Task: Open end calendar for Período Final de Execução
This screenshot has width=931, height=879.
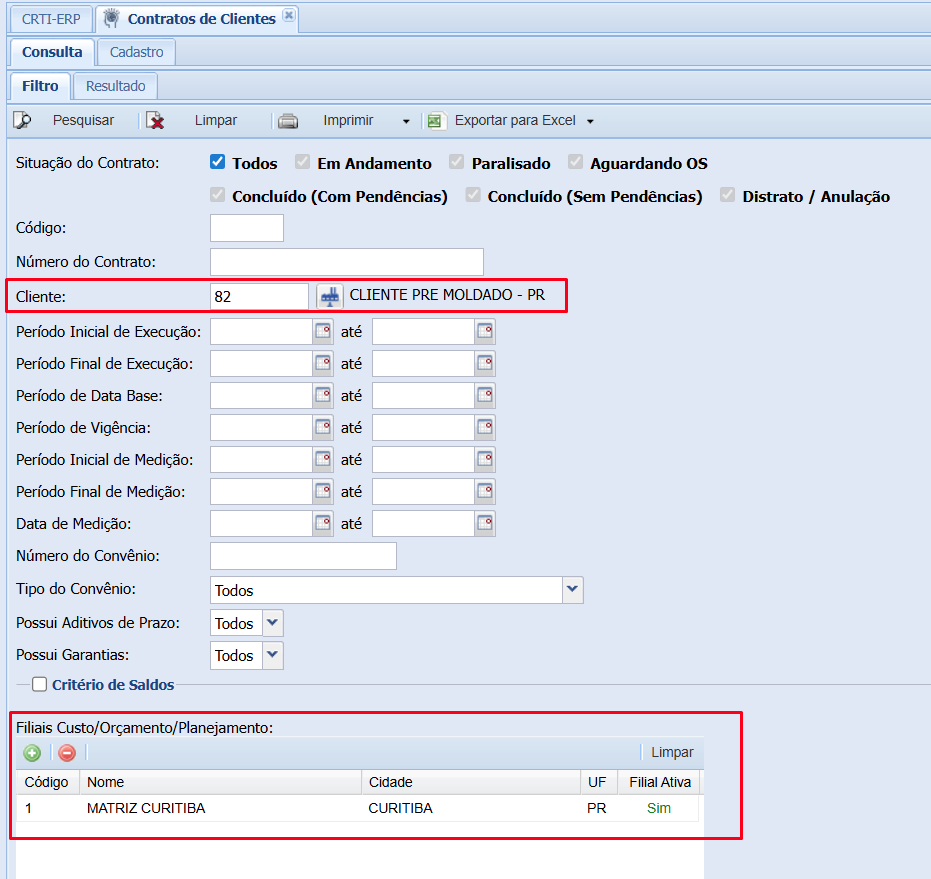Action: (485, 363)
